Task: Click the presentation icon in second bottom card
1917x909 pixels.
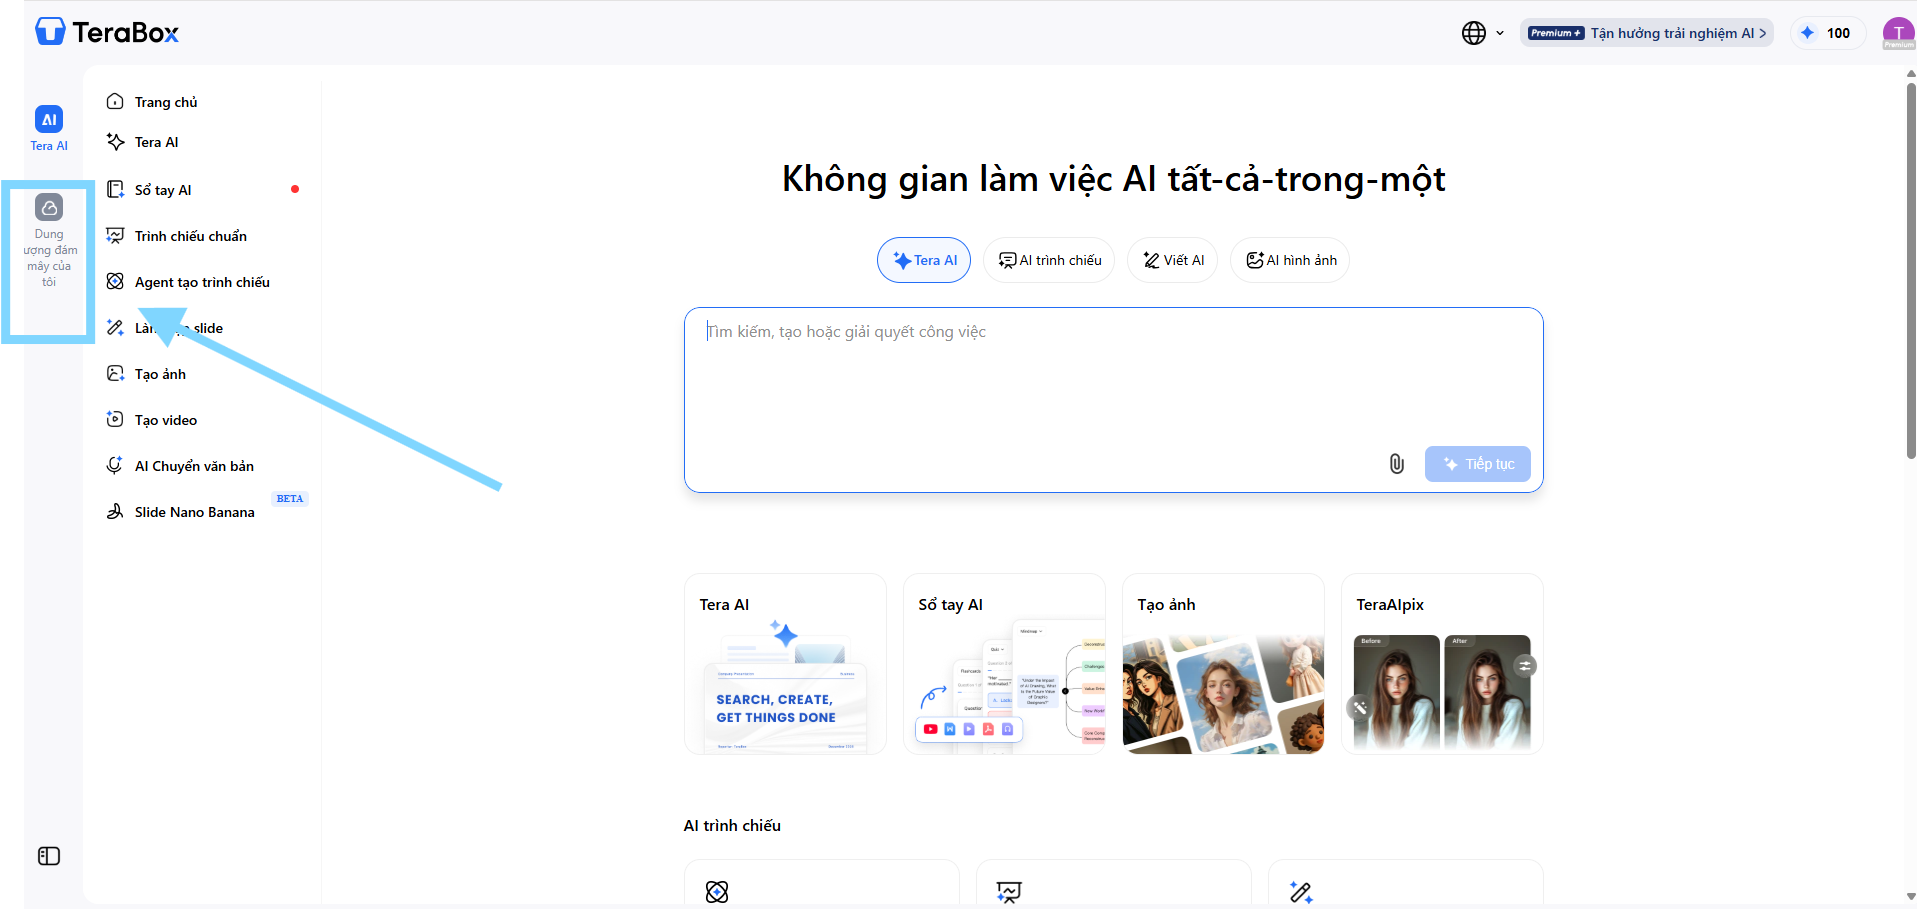Action: 1009,892
